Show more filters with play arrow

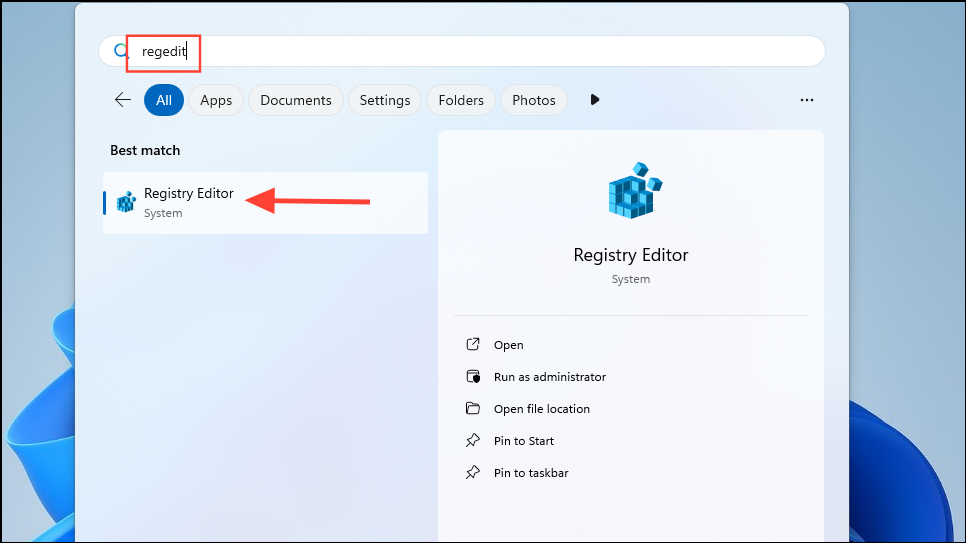[595, 100]
